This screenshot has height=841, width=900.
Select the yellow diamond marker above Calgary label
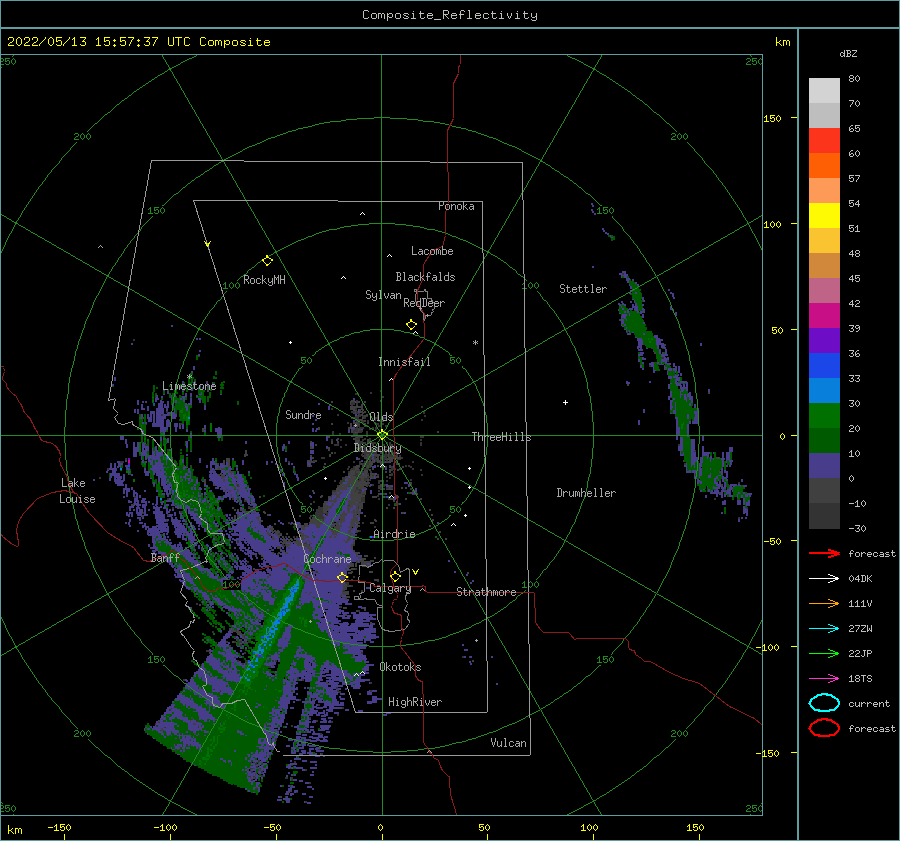[395, 576]
